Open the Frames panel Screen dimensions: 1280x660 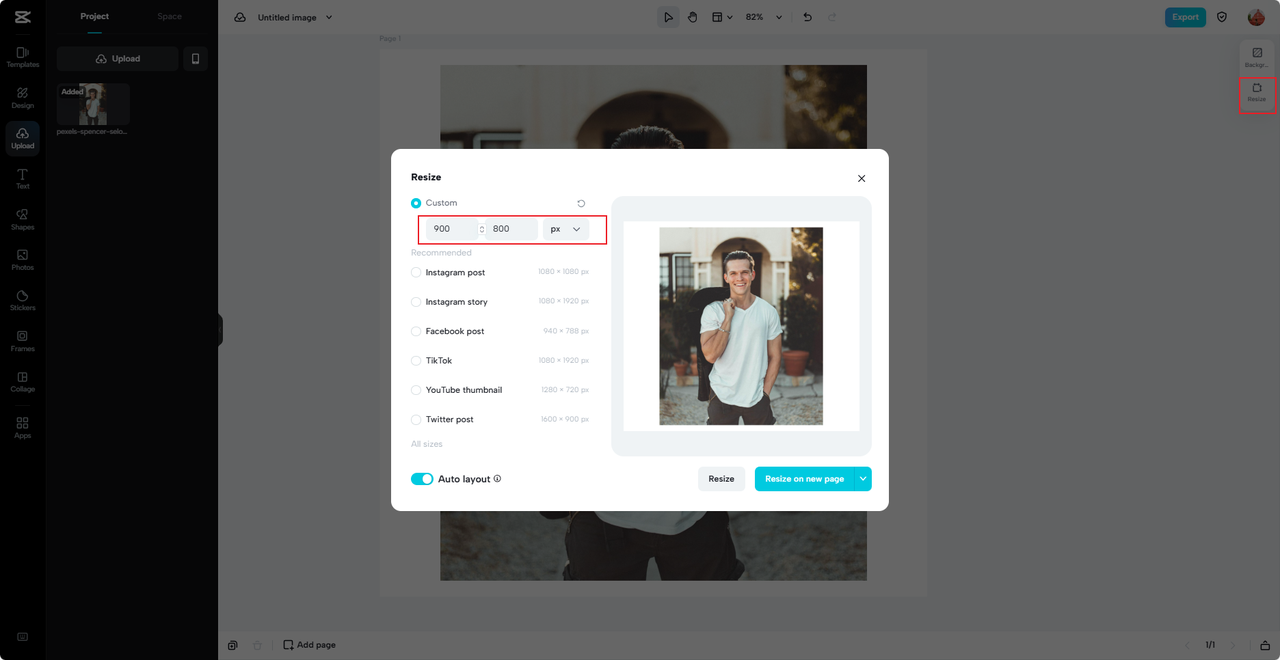(x=22, y=341)
